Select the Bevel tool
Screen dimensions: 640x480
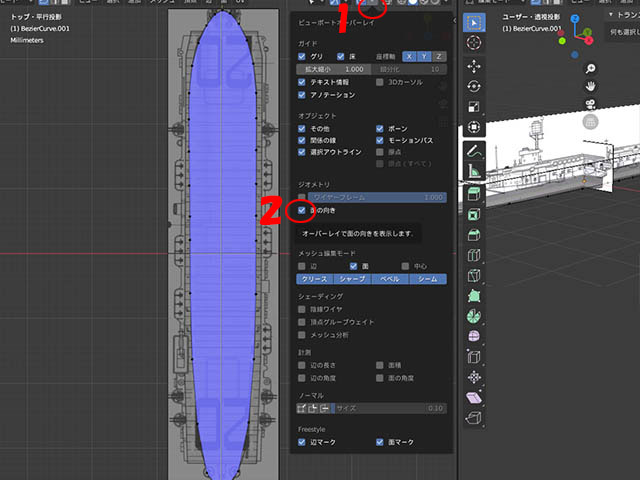[474, 235]
